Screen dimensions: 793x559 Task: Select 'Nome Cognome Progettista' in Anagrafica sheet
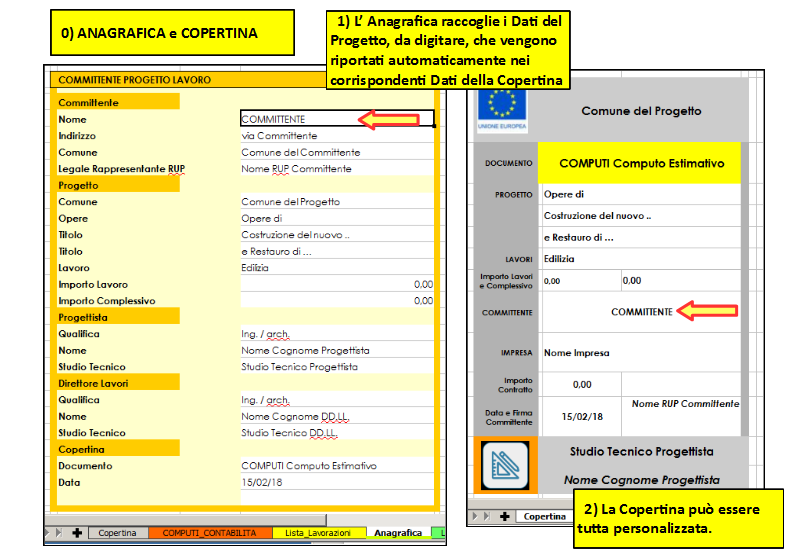click(x=337, y=350)
